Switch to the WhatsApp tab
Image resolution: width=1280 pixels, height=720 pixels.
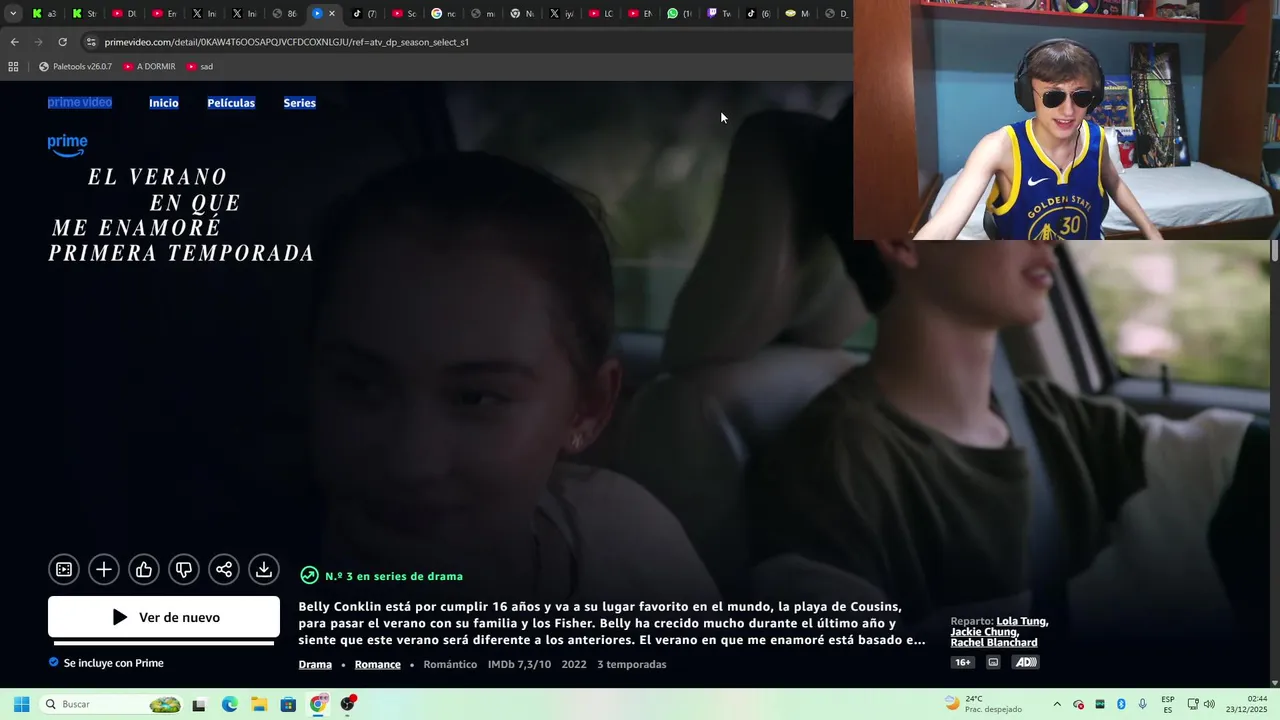679,13
